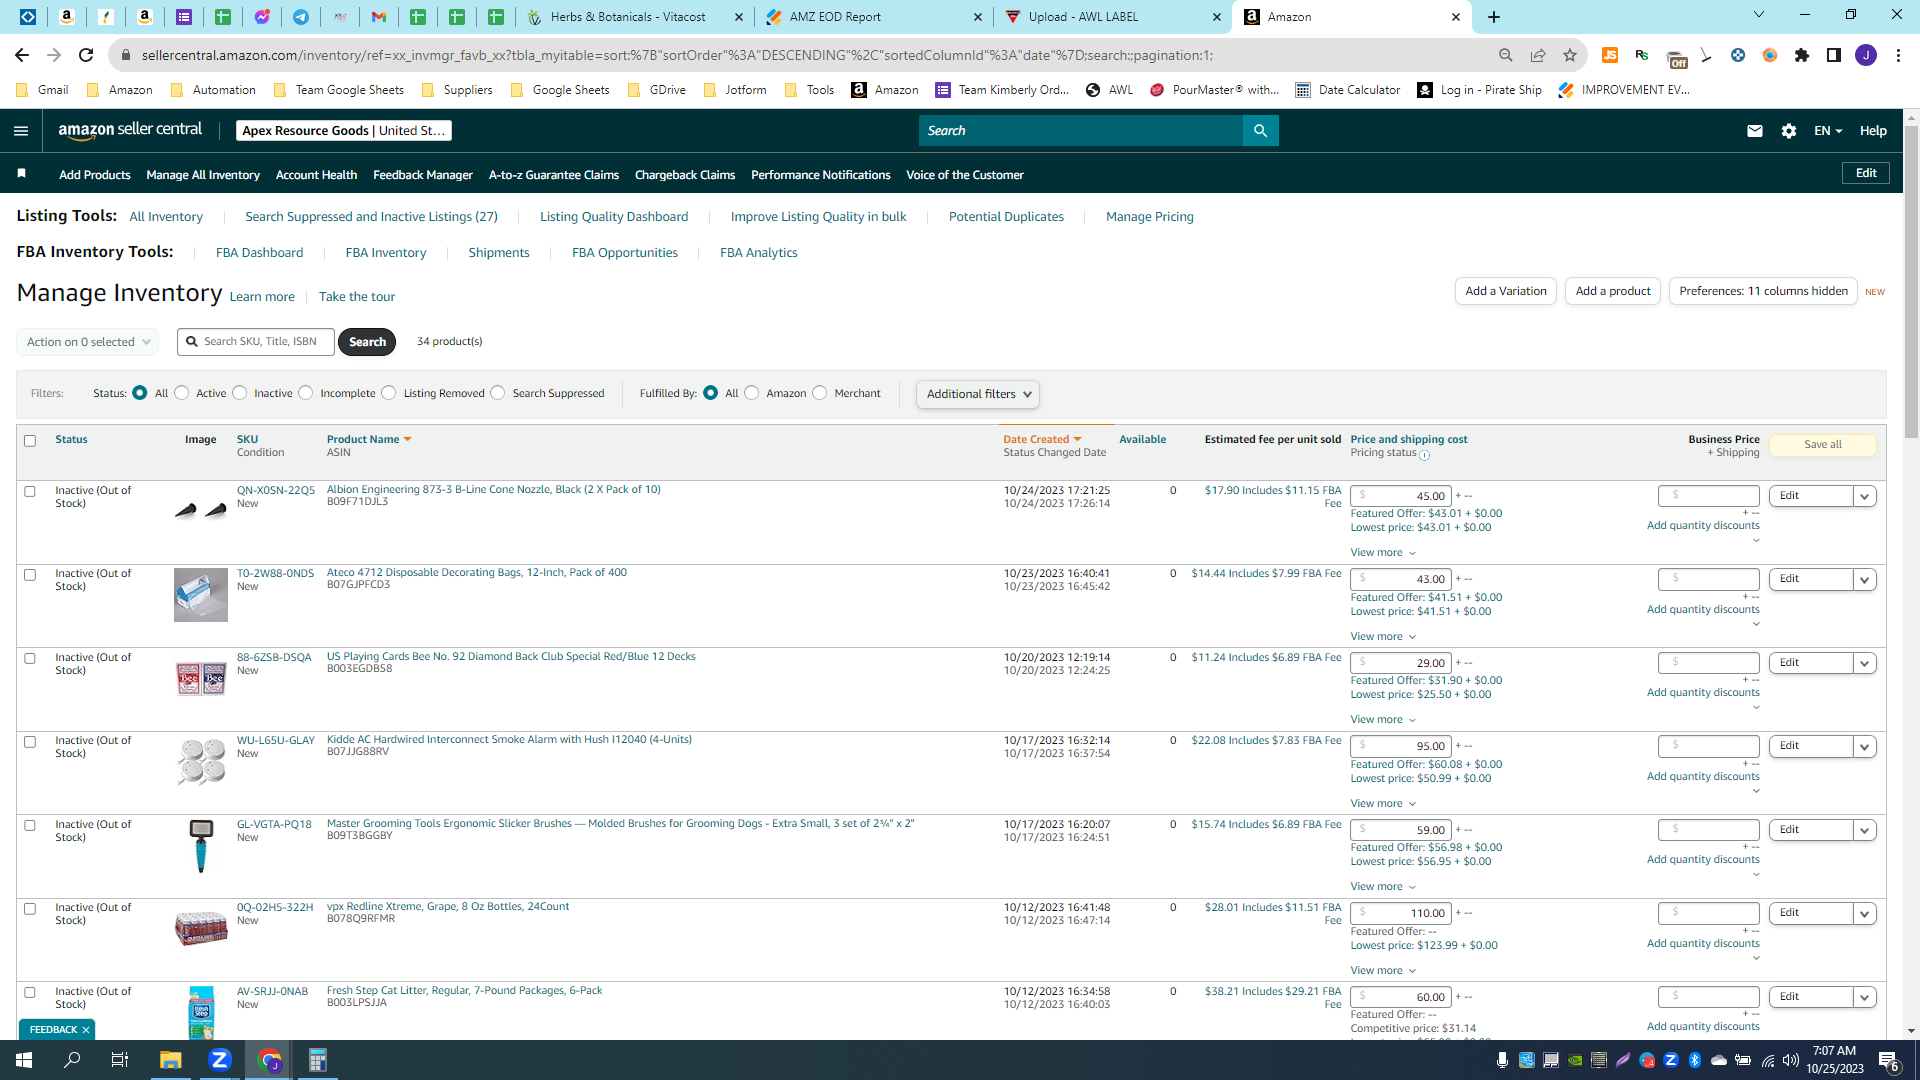Check the Ateco 4712 Decorating Bags row
Screen dimensions: 1920x1080
coord(30,575)
